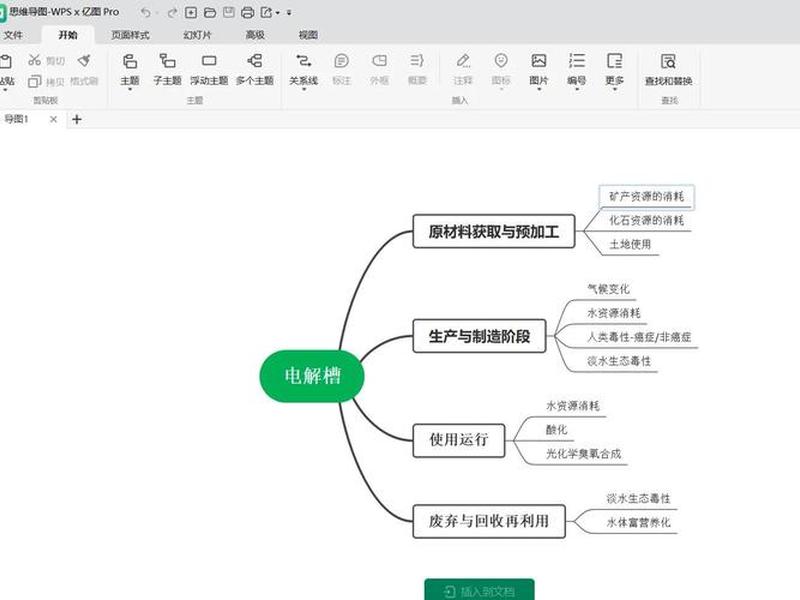The height and width of the screenshot is (600, 800).
Task: Select the 导图1 document tab
Action: point(16,119)
